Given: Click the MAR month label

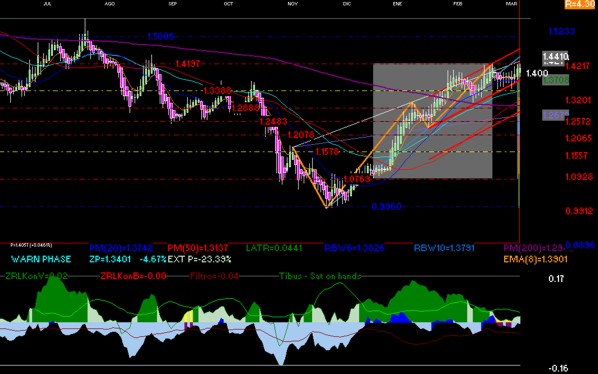Looking at the screenshot, I should pyautogui.click(x=511, y=3).
